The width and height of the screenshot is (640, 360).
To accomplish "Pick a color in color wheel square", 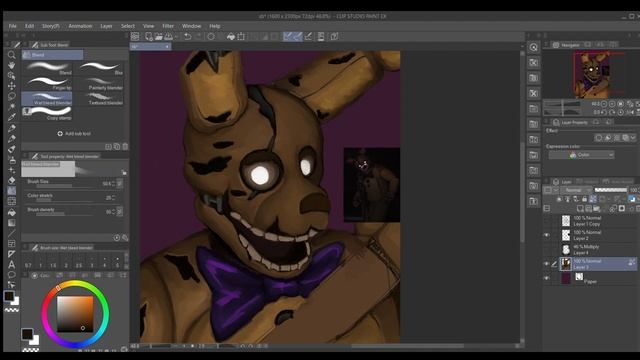I will coord(75,314).
